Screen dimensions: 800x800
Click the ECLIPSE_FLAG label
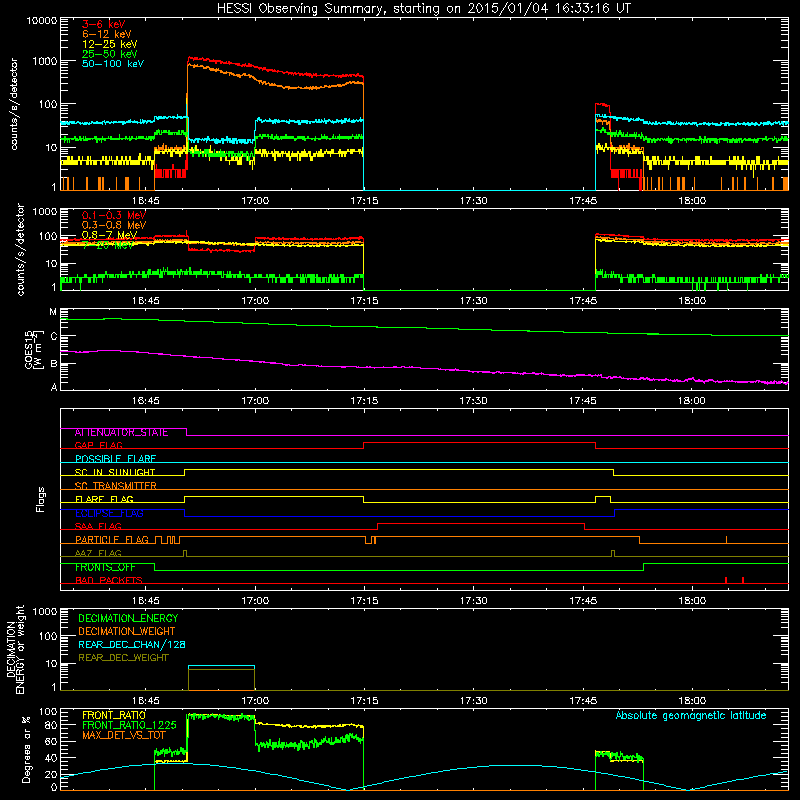tap(109, 513)
